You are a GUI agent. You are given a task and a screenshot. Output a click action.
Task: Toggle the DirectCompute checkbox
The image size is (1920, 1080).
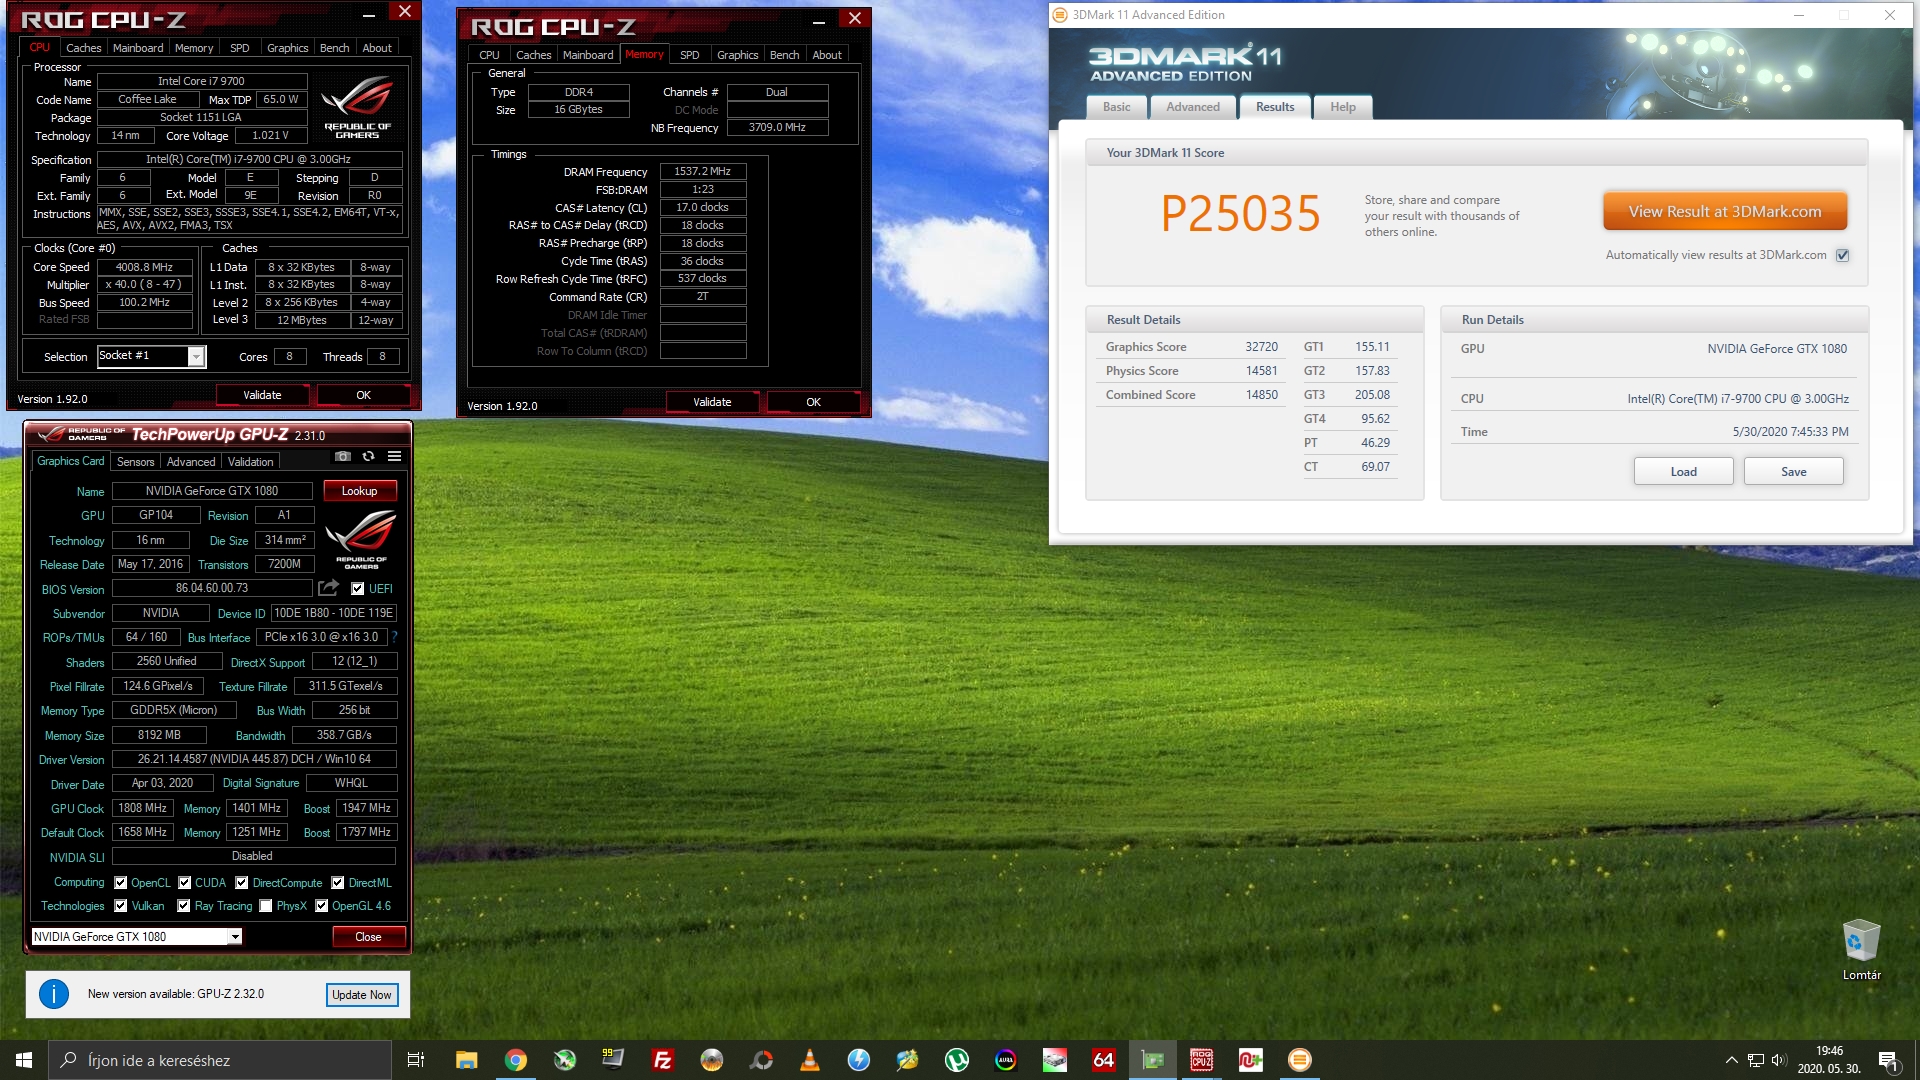click(x=242, y=883)
